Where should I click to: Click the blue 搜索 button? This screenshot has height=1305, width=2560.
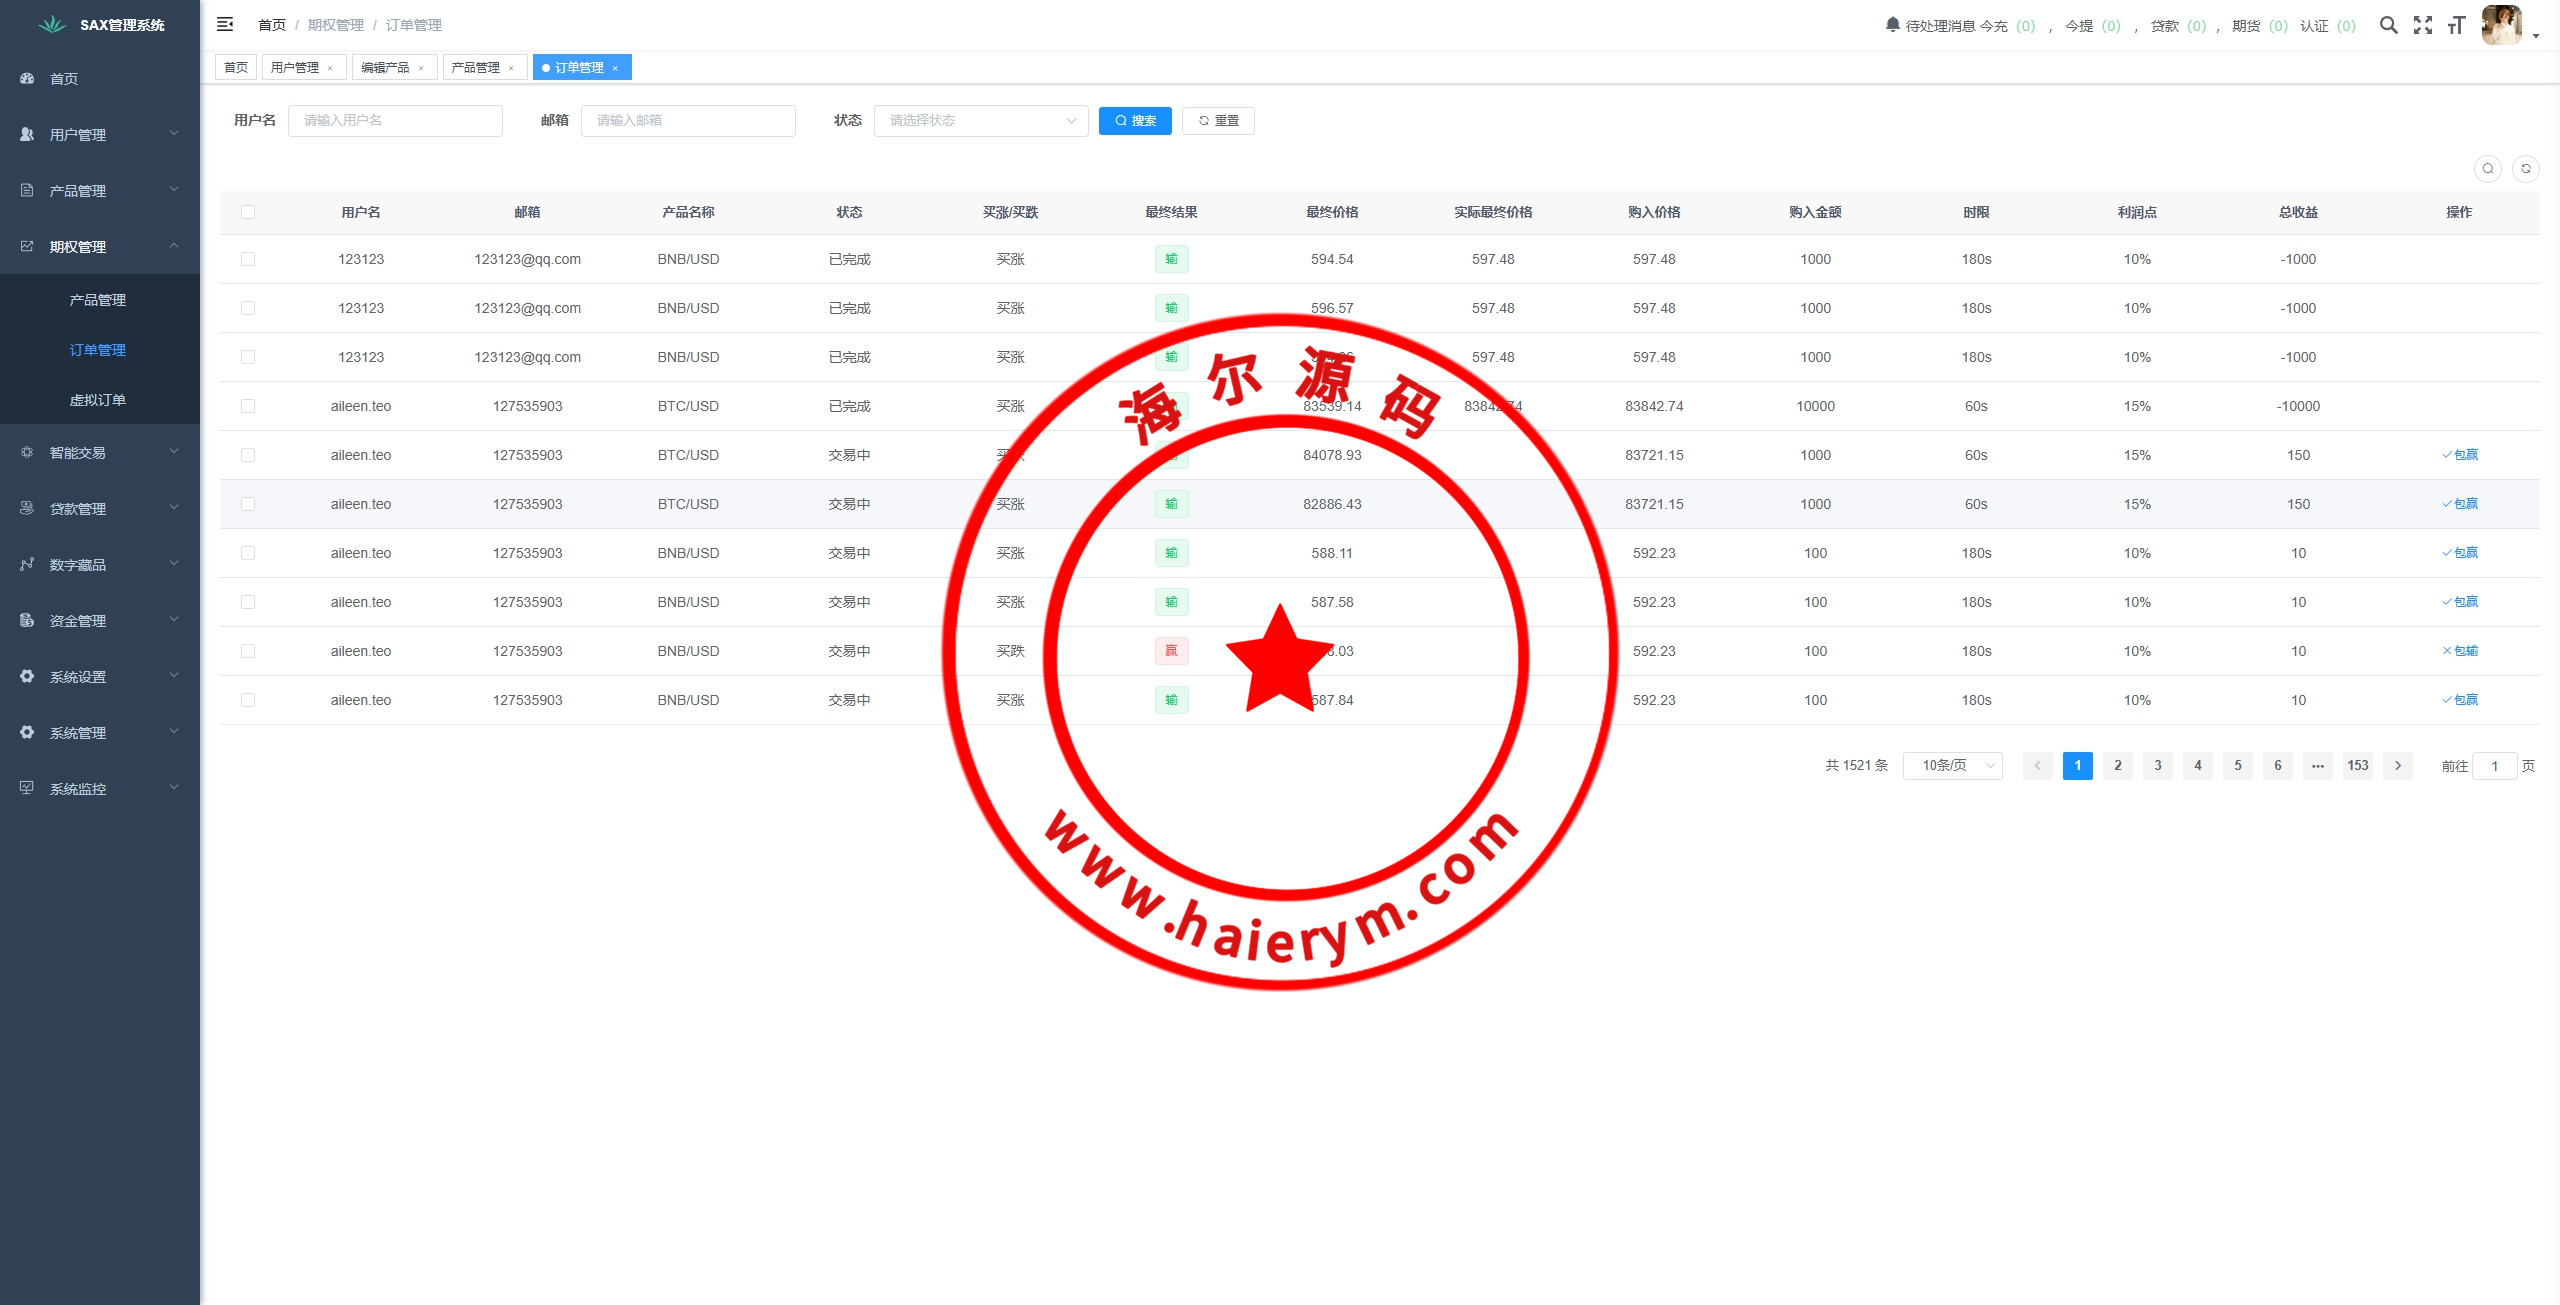1135,120
